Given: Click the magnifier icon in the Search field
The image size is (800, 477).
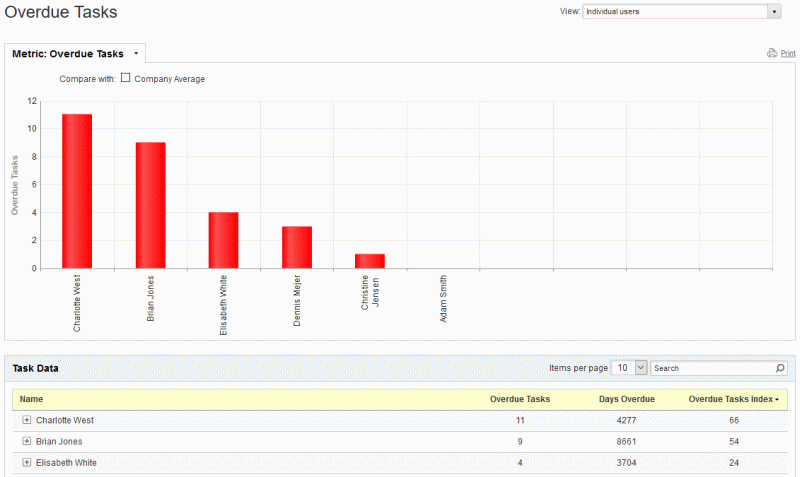Looking at the screenshot, I should (780, 368).
